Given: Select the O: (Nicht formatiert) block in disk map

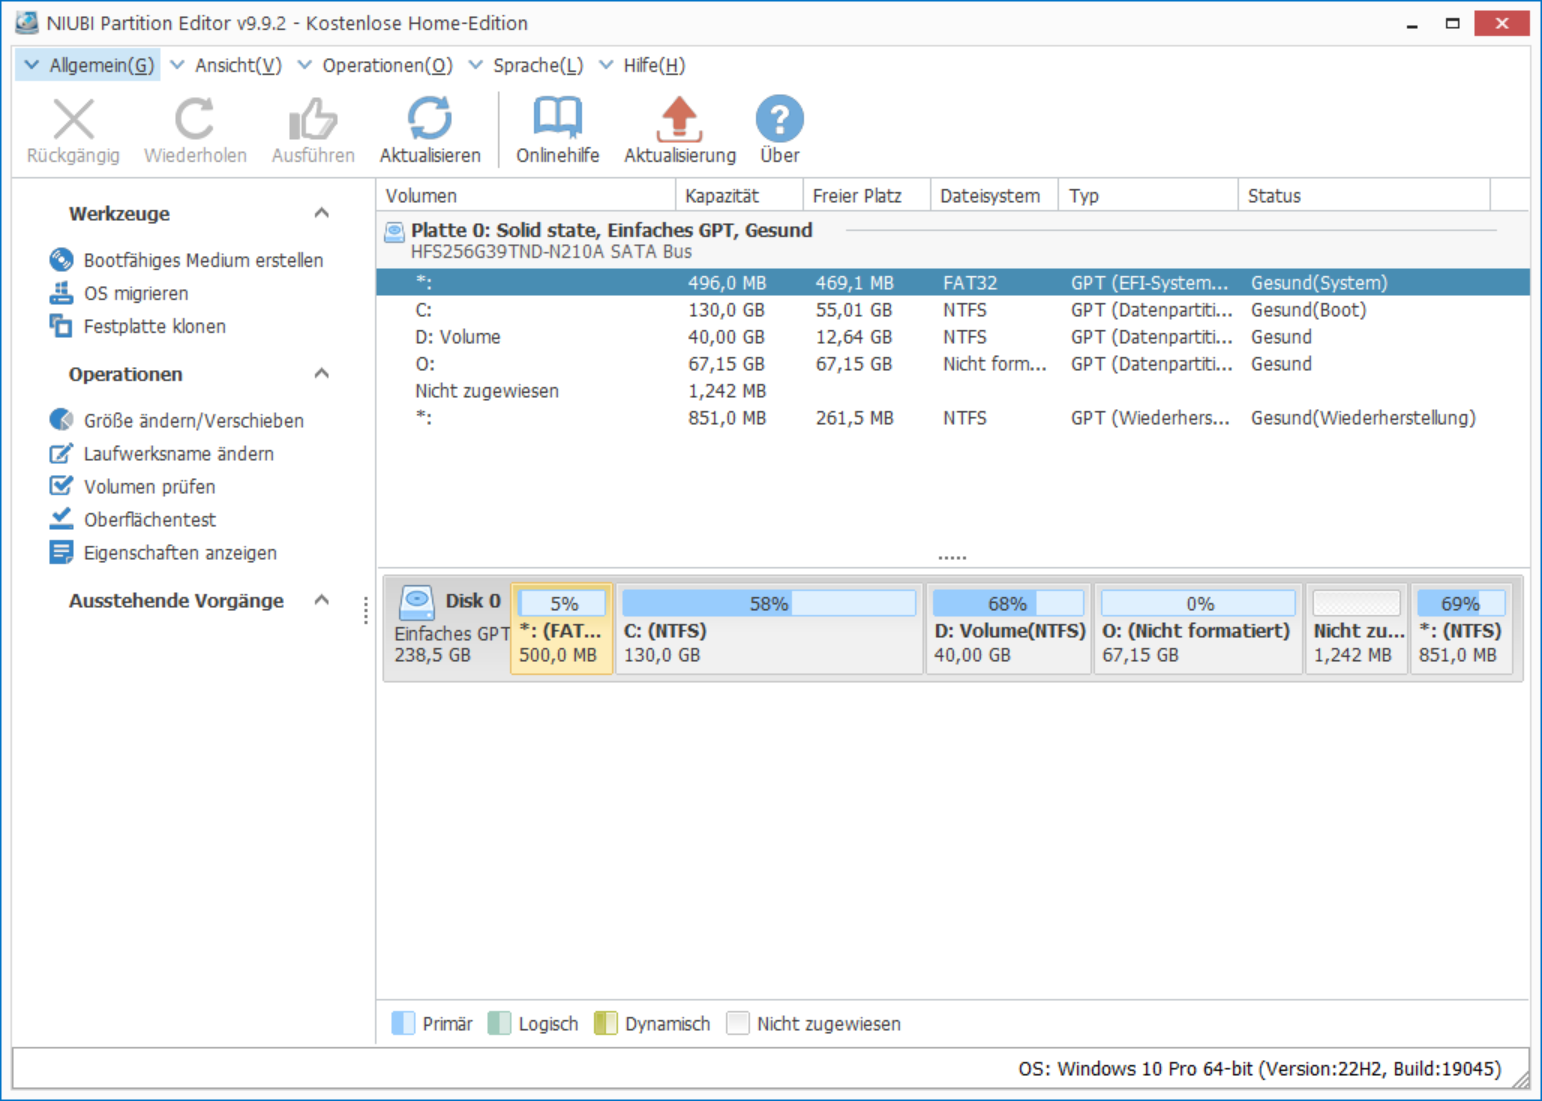Looking at the screenshot, I should 1198,629.
